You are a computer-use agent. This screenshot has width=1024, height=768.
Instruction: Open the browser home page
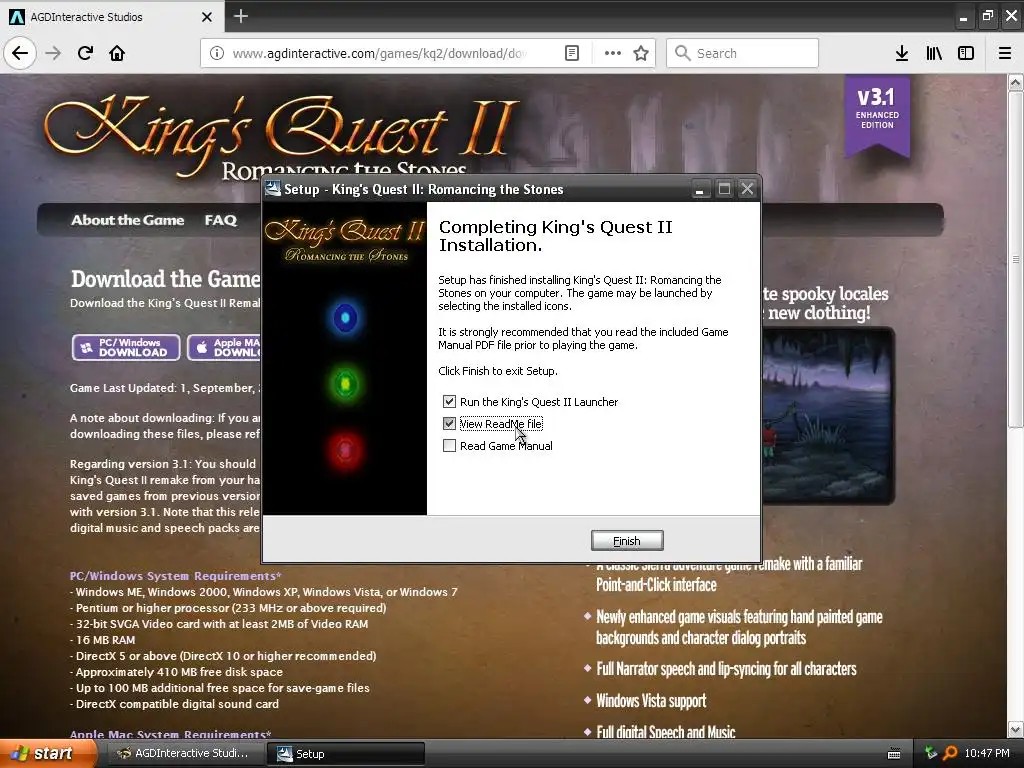[117, 53]
